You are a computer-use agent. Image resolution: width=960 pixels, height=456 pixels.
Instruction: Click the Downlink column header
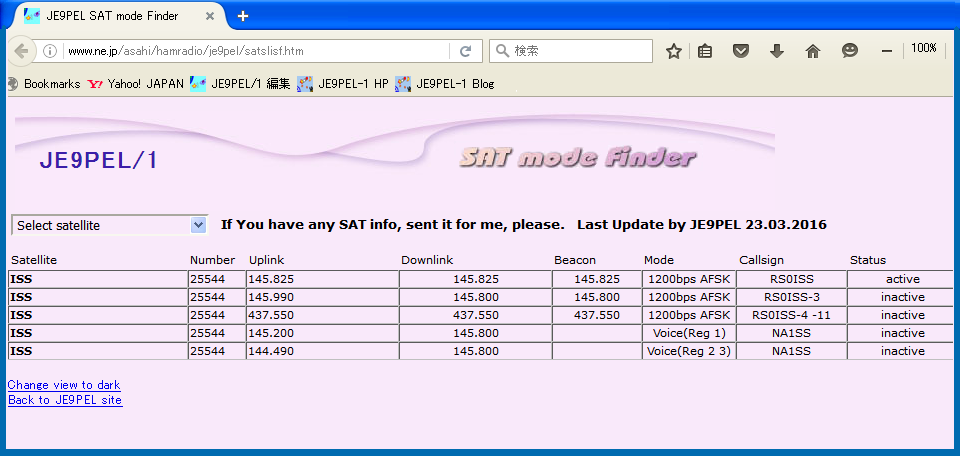point(427,260)
